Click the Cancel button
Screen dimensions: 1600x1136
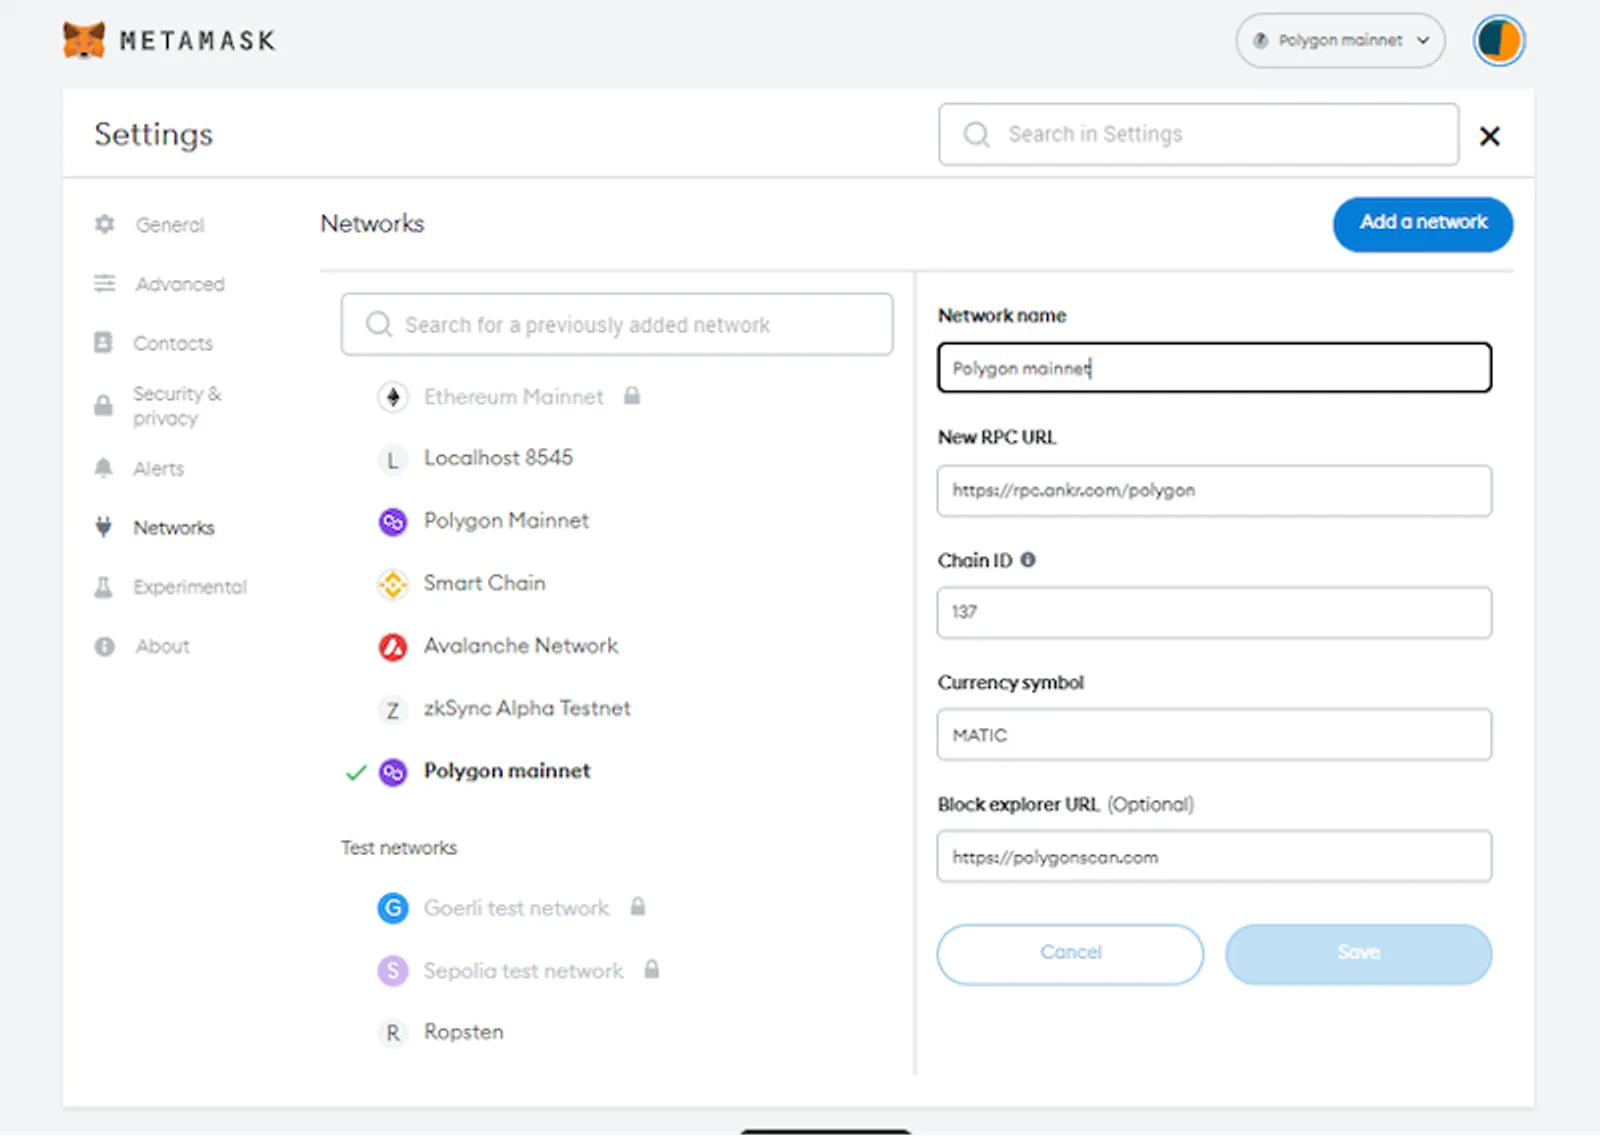(1070, 954)
